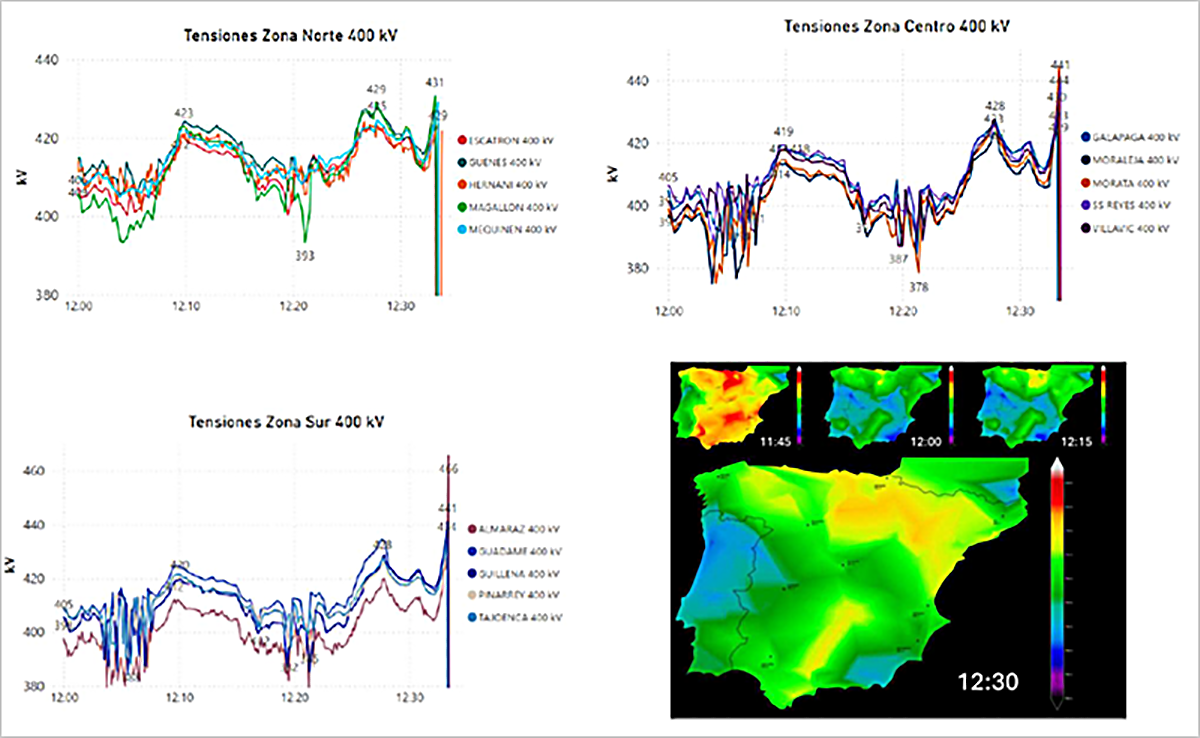Click the ESCATRON 400 kV red legend dot

[462, 141]
